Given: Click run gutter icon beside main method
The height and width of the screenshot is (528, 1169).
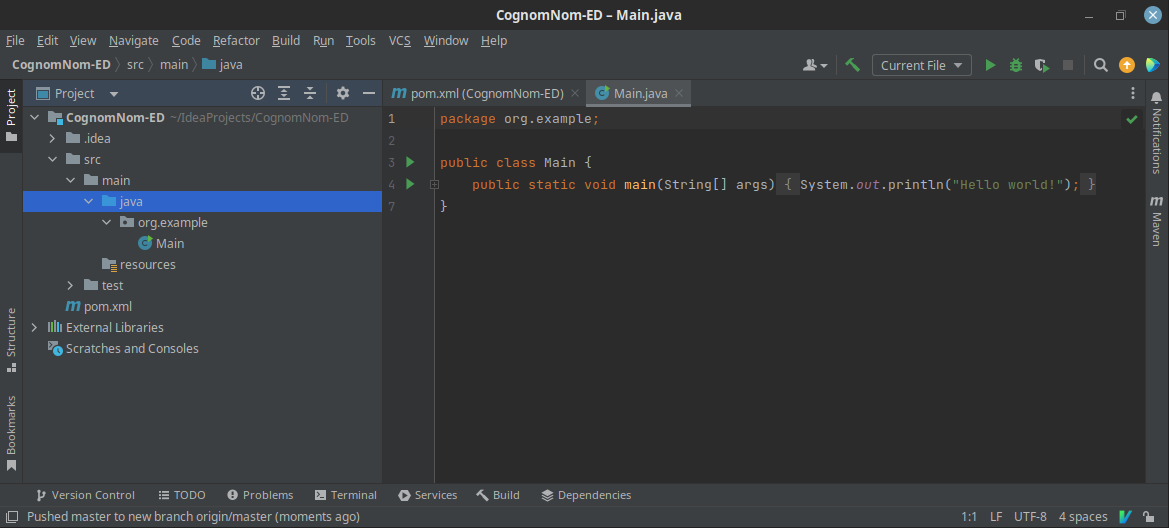Looking at the screenshot, I should [x=410, y=183].
